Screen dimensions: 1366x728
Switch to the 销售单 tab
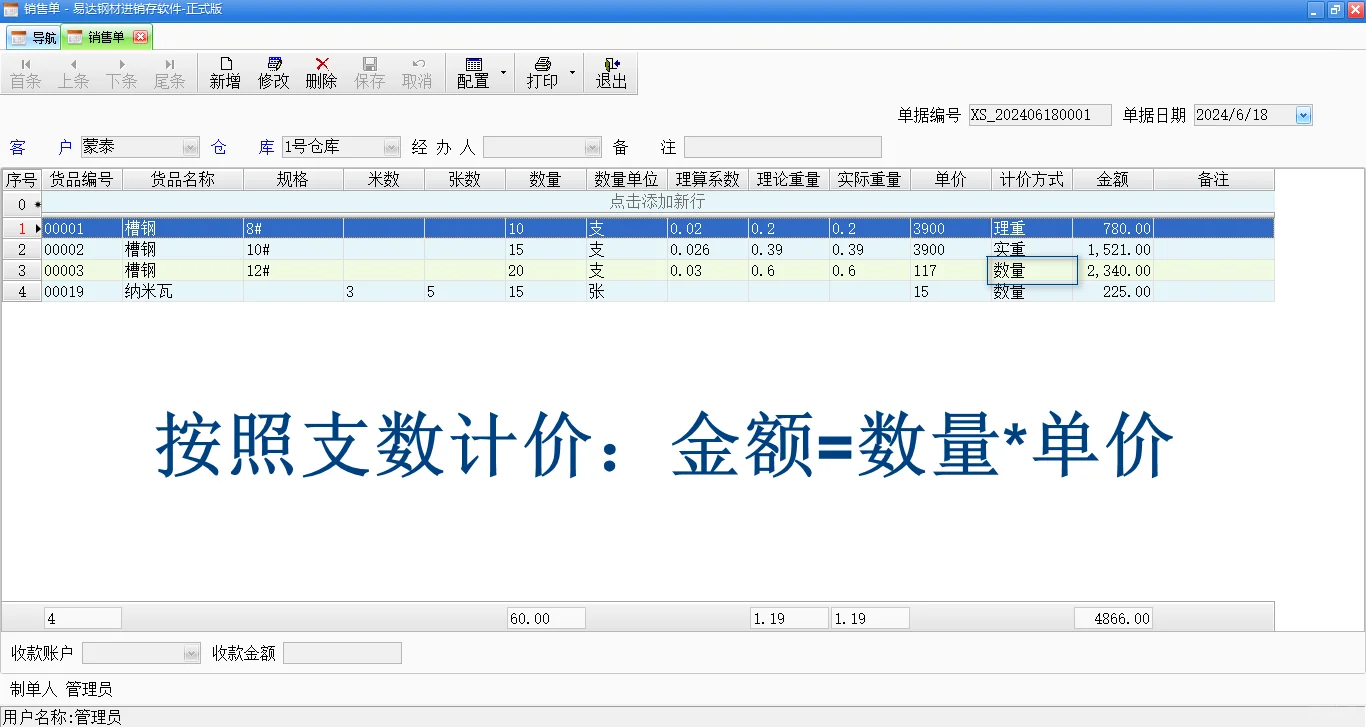103,36
